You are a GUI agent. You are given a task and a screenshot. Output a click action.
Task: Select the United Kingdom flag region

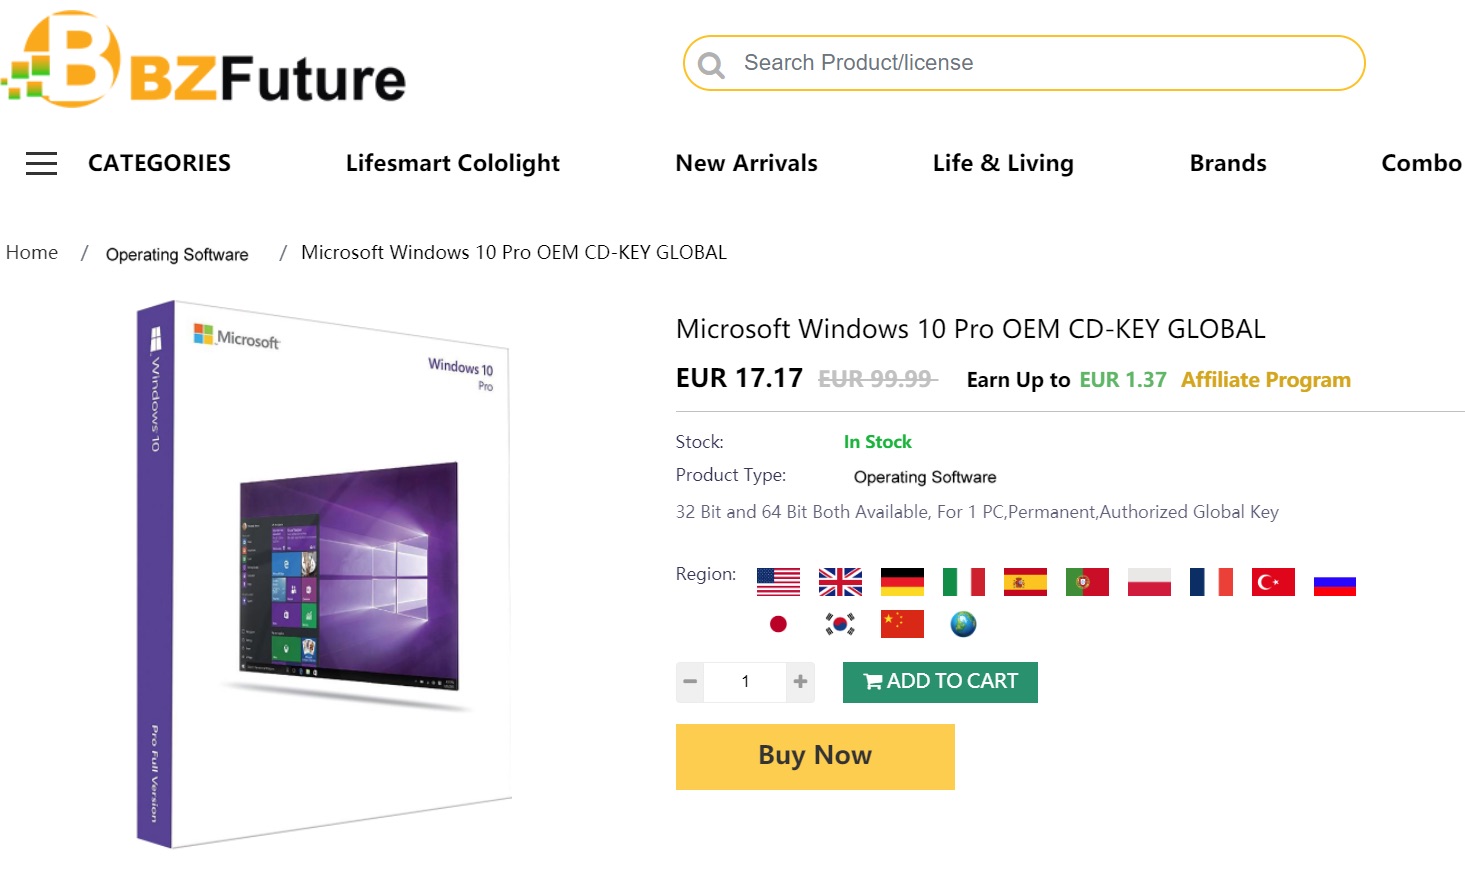click(x=840, y=582)
